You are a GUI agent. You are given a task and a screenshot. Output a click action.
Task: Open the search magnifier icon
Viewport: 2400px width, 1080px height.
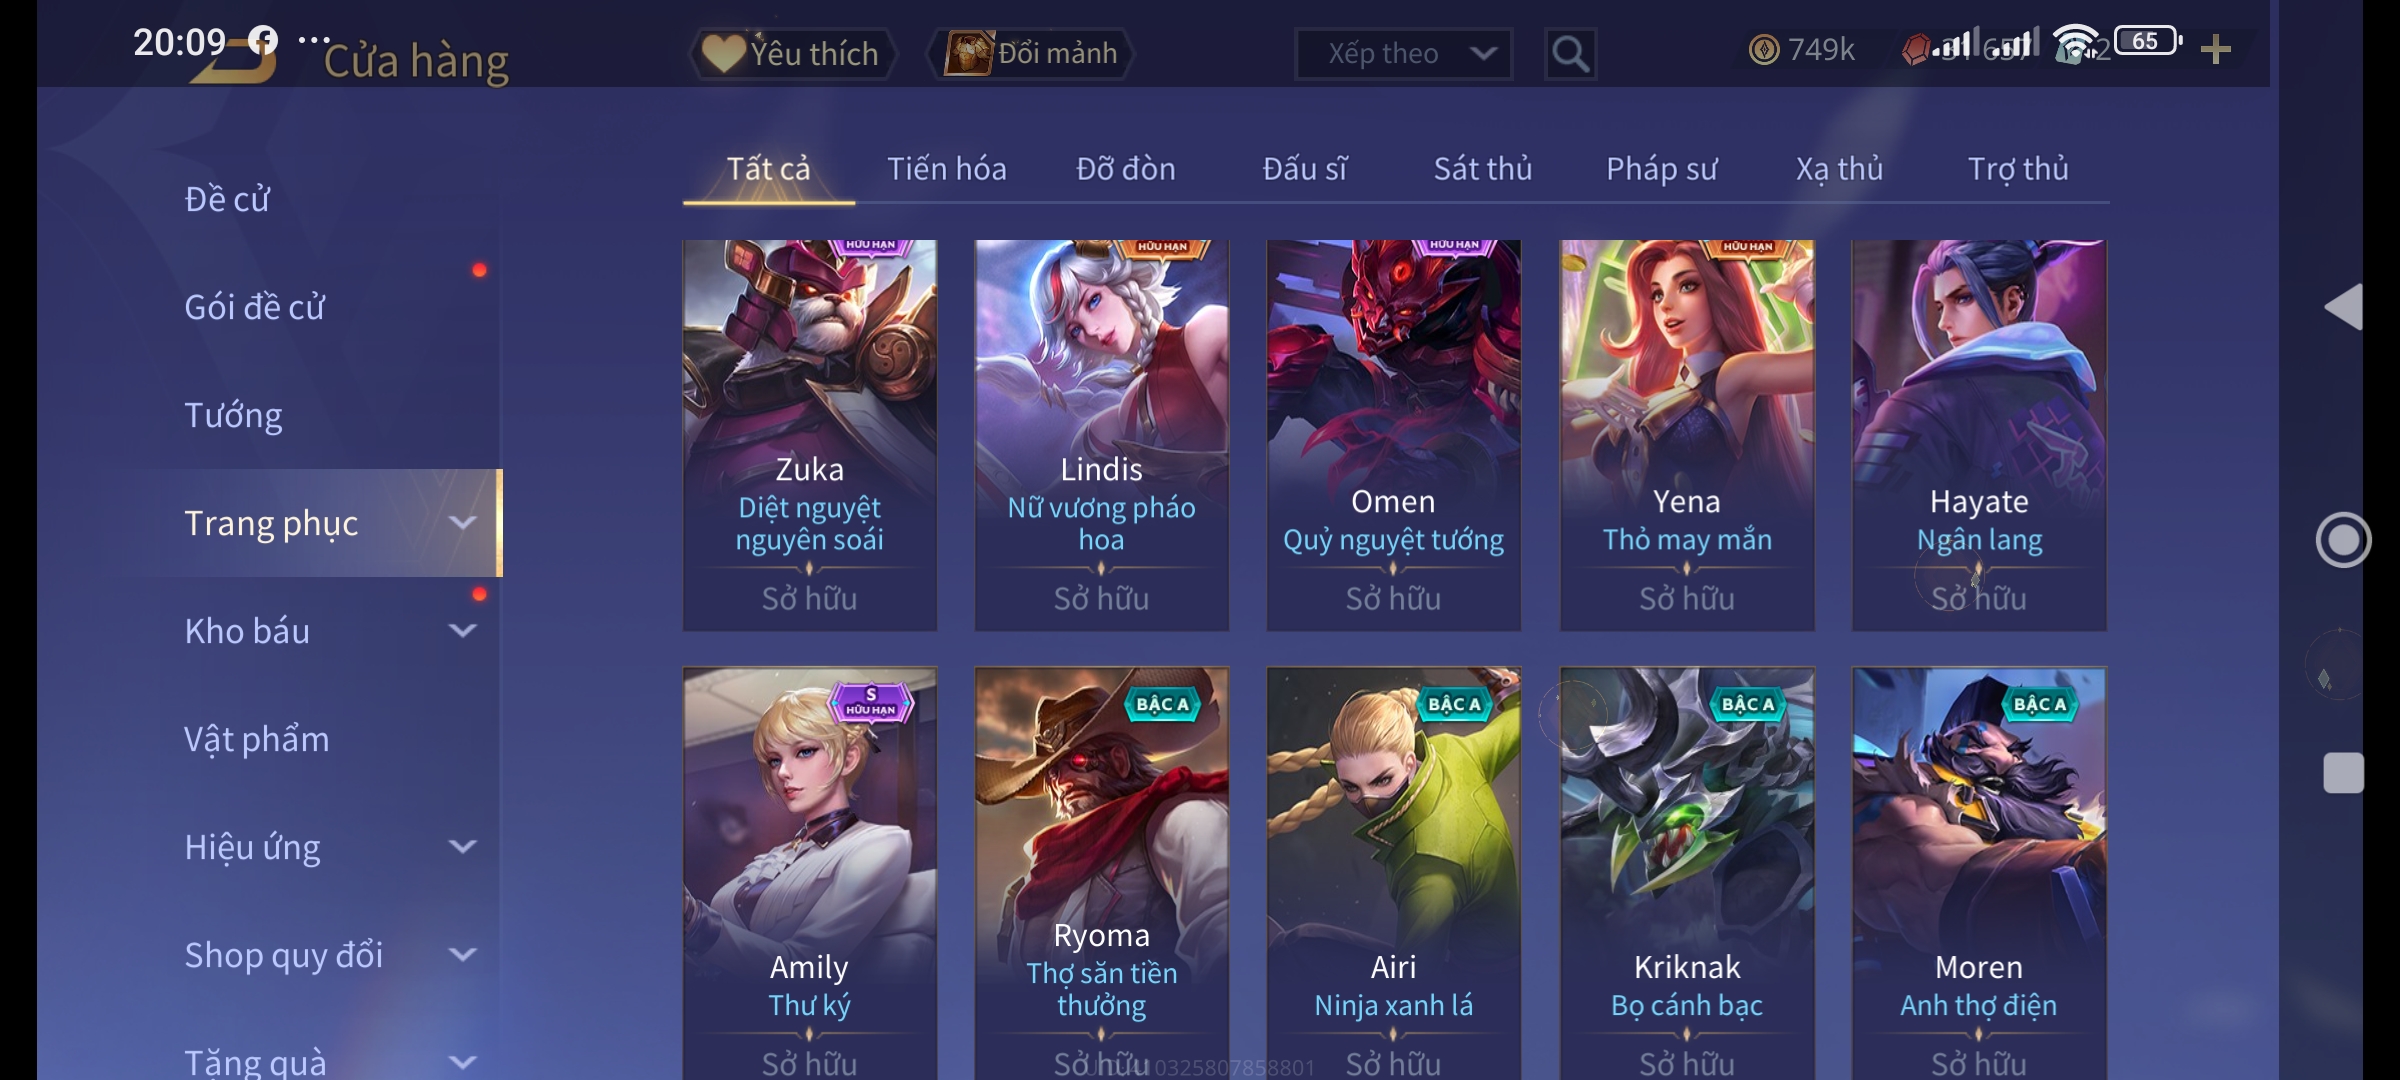[1570, 53]
